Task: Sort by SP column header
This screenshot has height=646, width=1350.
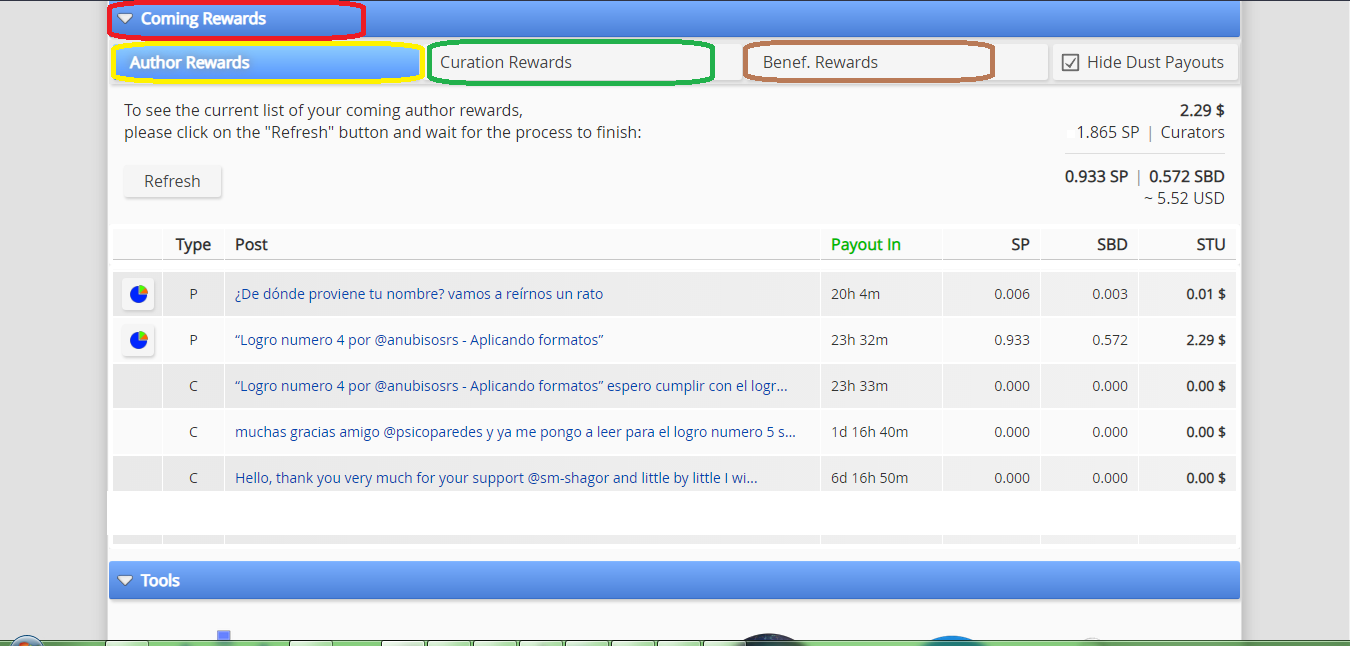Action: [x=1020, y=244]
